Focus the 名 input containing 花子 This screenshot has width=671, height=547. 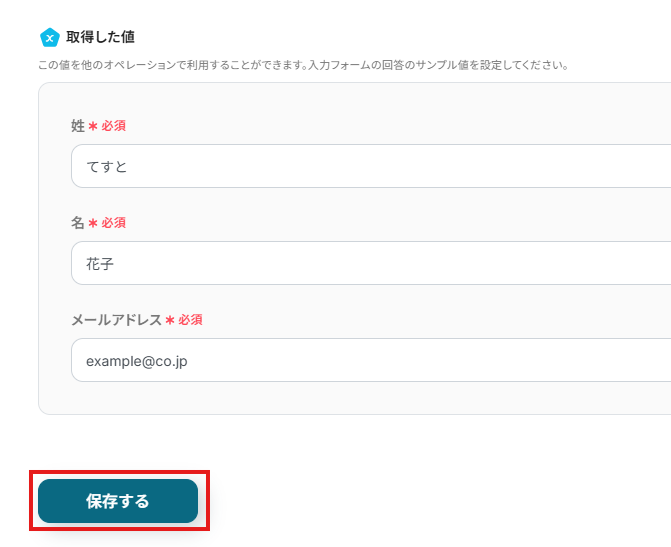pyautogui.click(x=370, y=263)
